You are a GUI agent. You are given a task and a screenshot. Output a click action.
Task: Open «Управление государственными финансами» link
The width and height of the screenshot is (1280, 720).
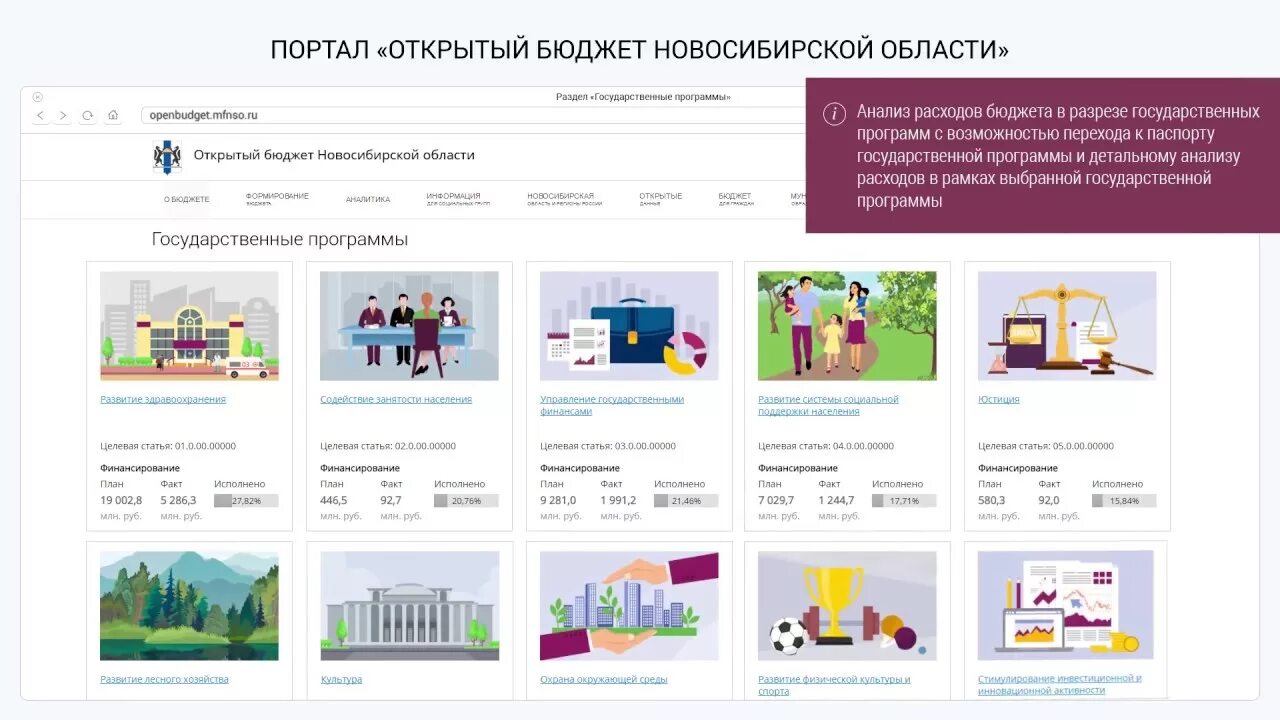click(612, 405)
